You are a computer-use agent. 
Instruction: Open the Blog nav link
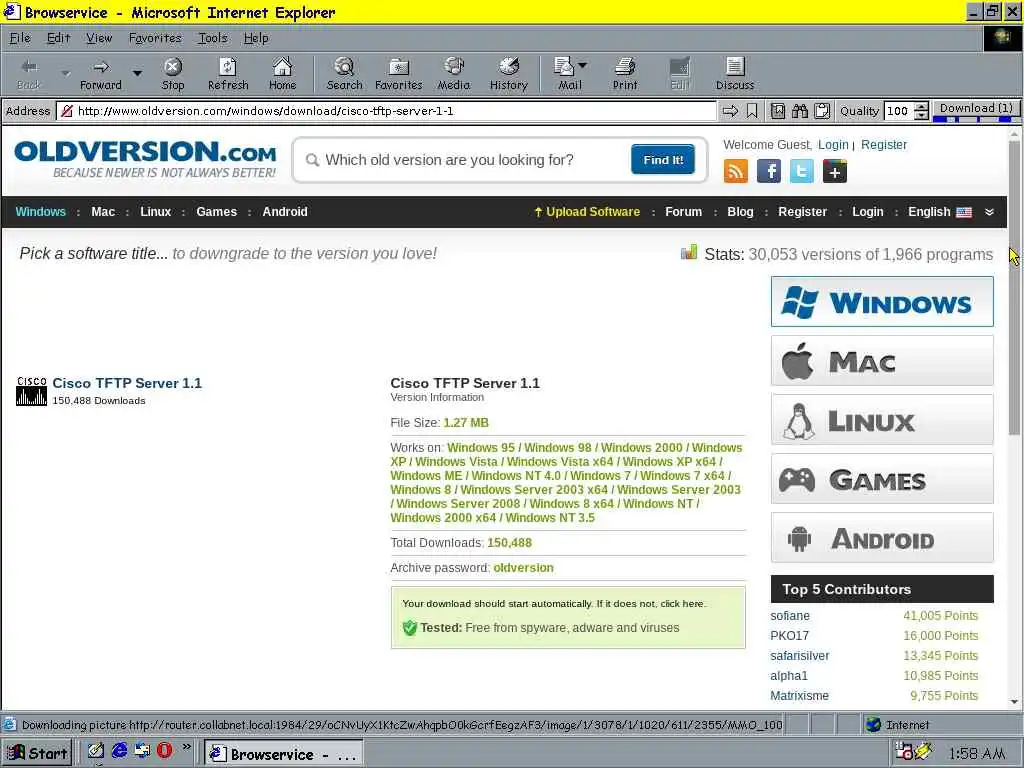740,212
